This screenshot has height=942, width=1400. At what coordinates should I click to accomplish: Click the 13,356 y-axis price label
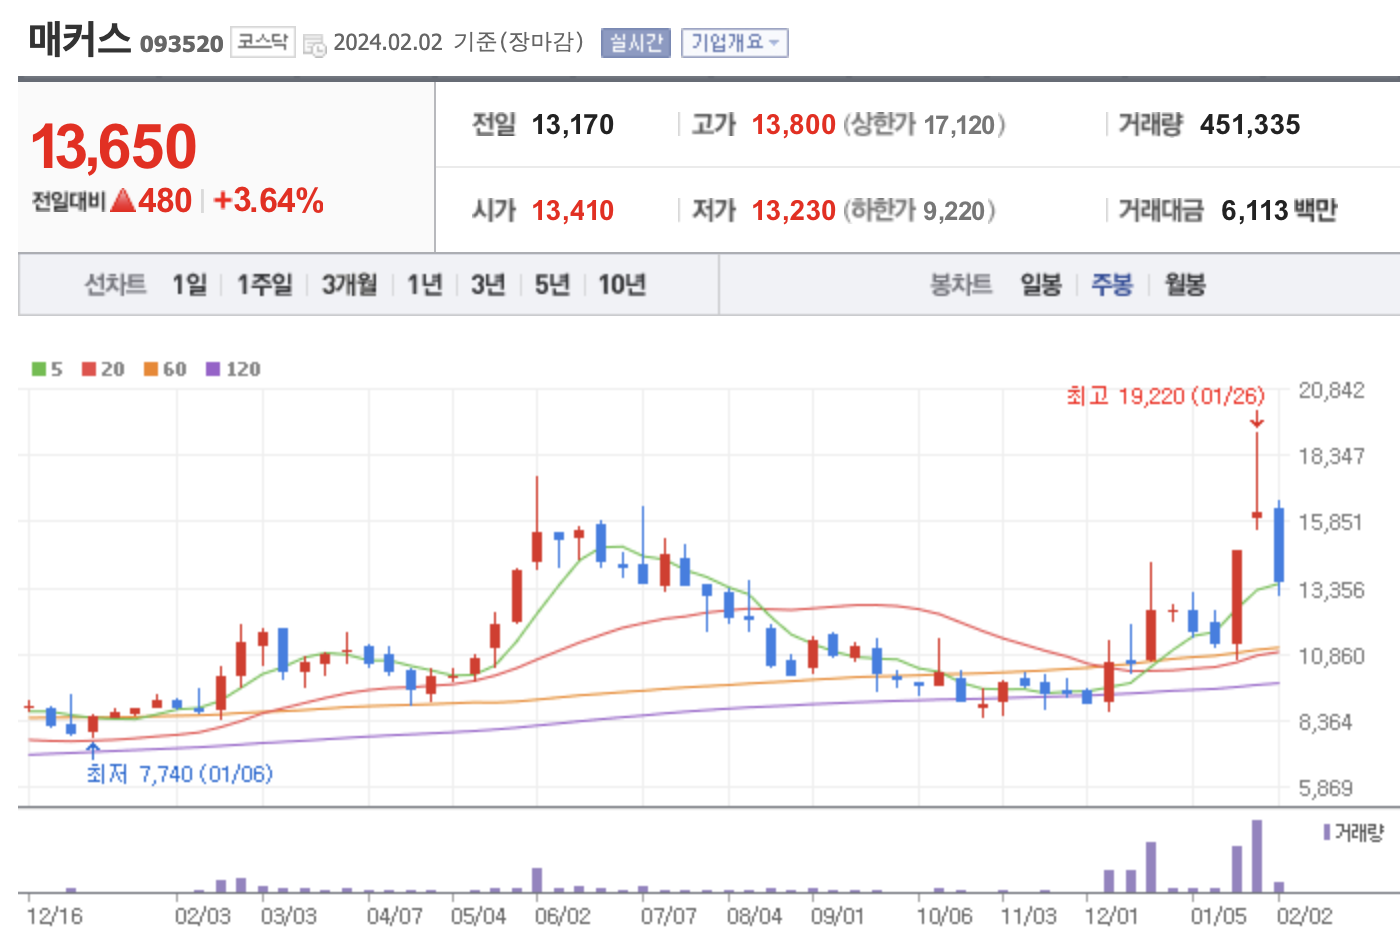click(1331, 590)
